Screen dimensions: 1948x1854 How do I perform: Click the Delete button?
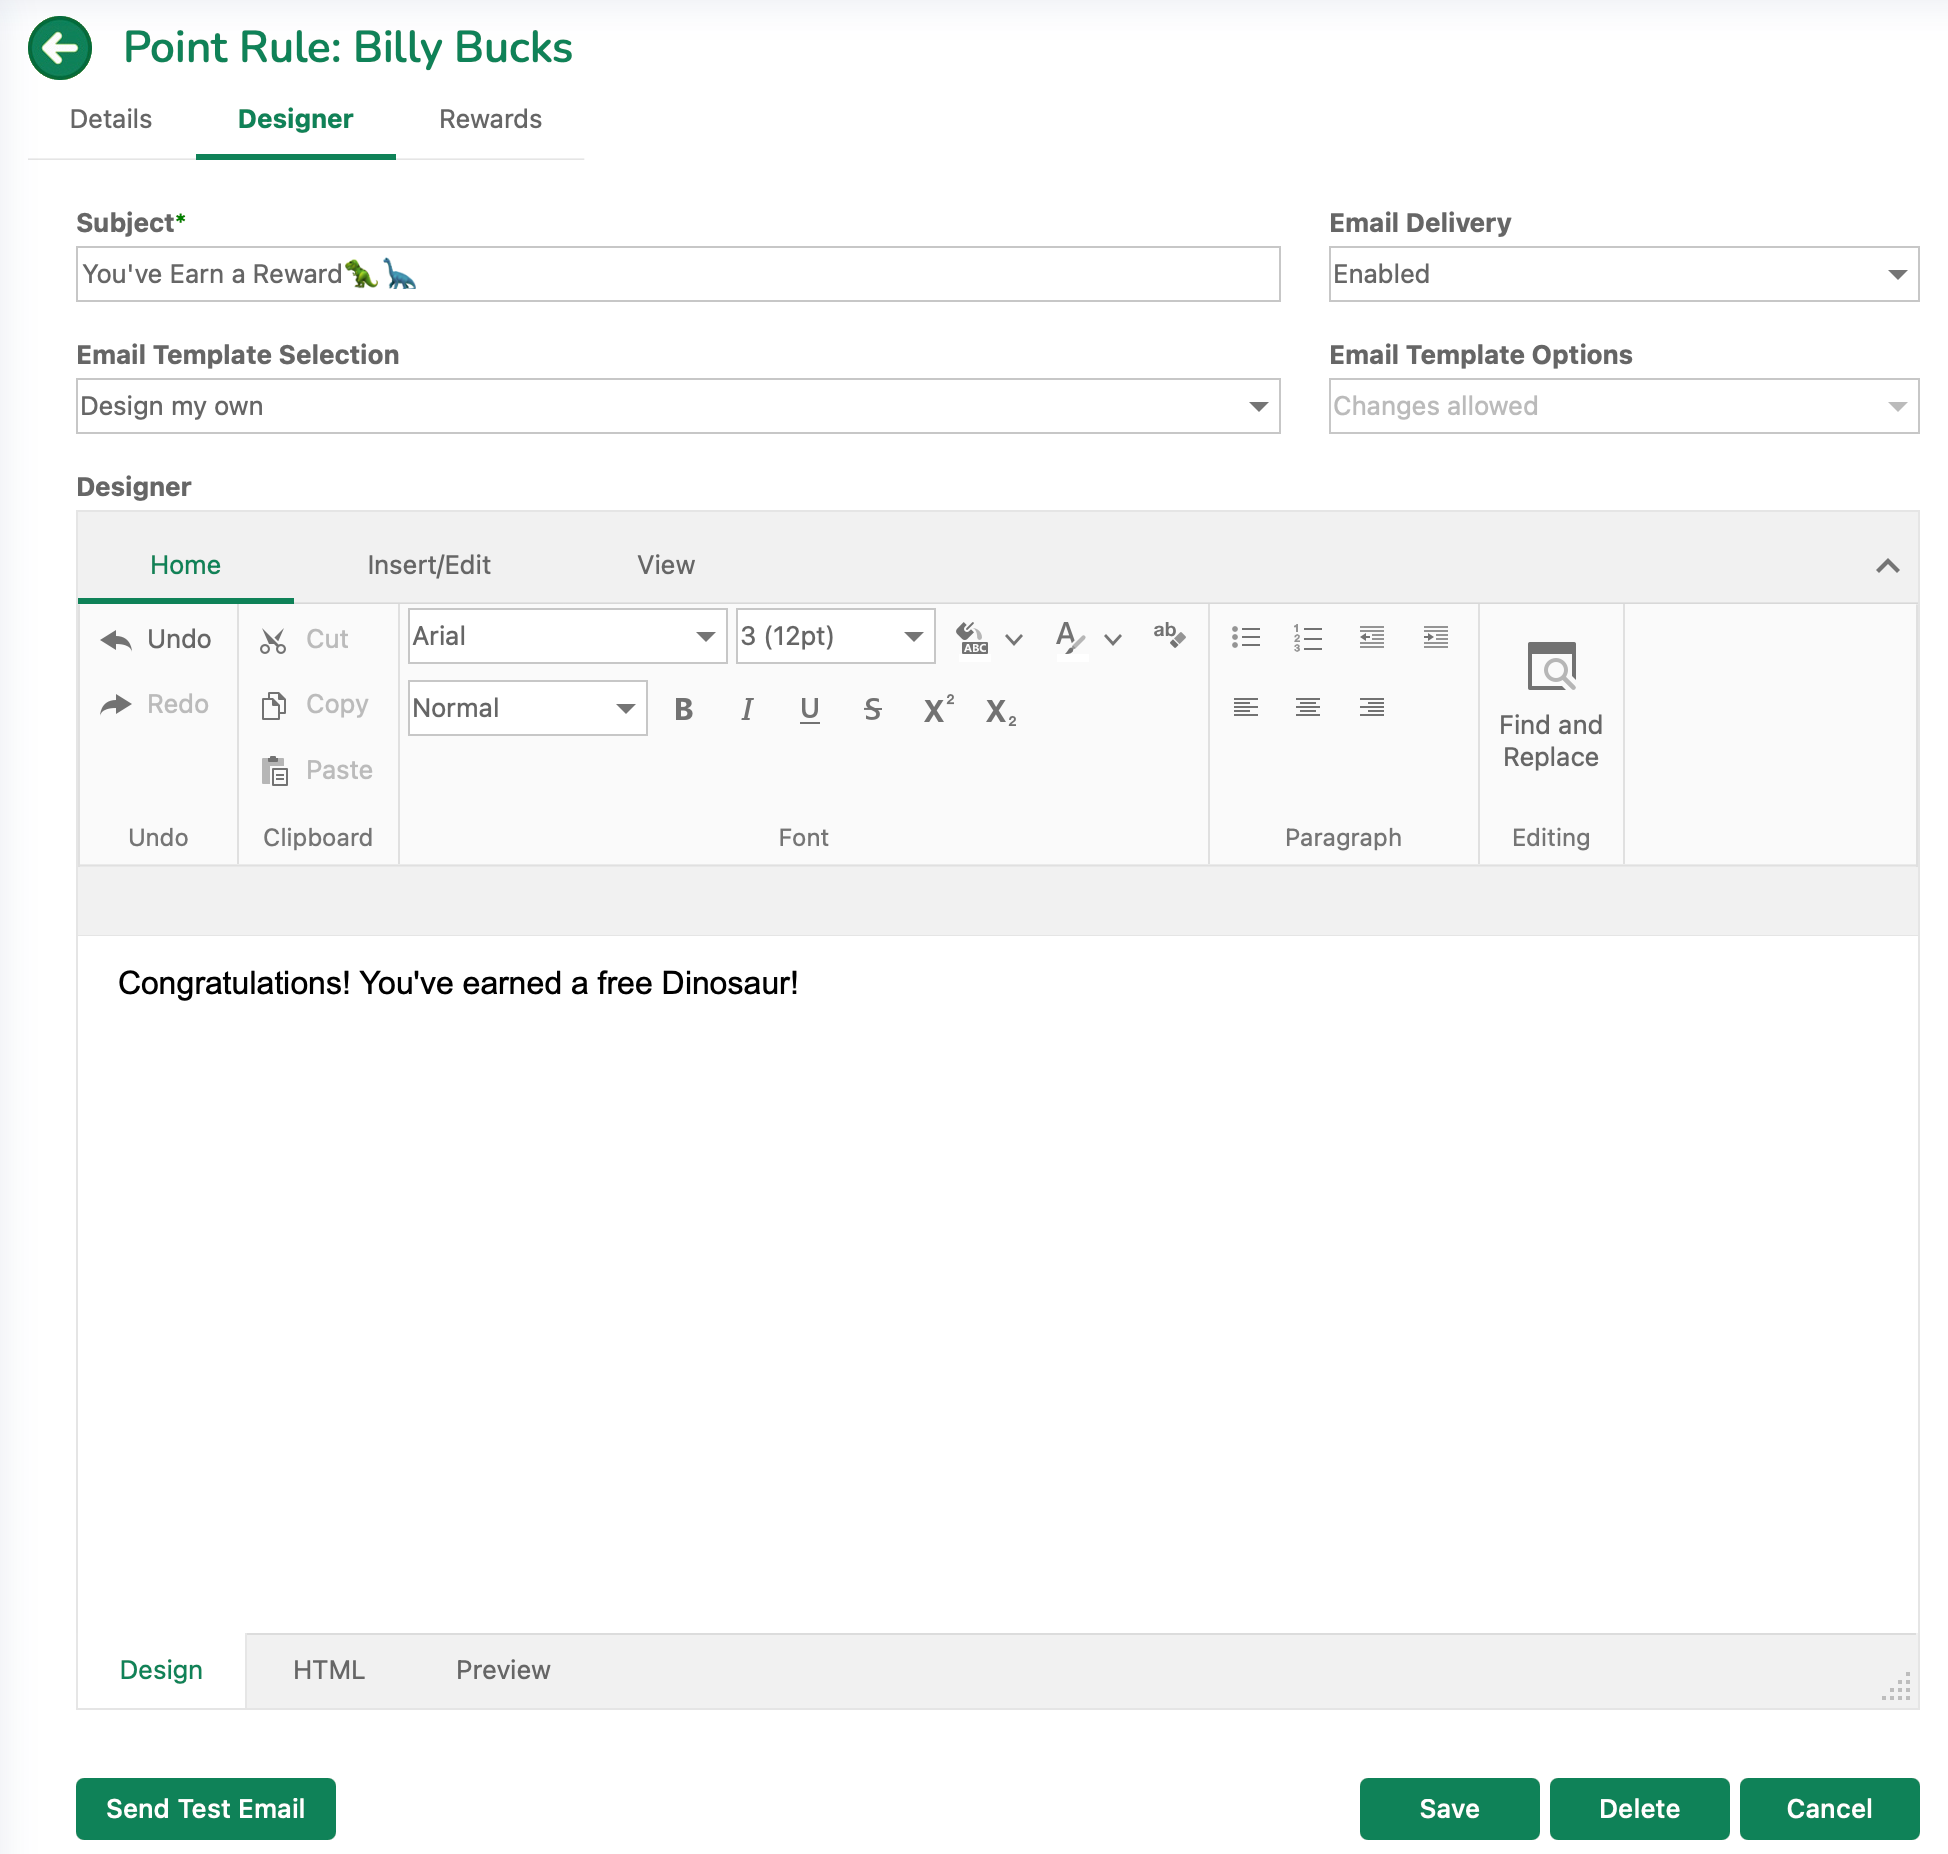click(1639, 1809)
